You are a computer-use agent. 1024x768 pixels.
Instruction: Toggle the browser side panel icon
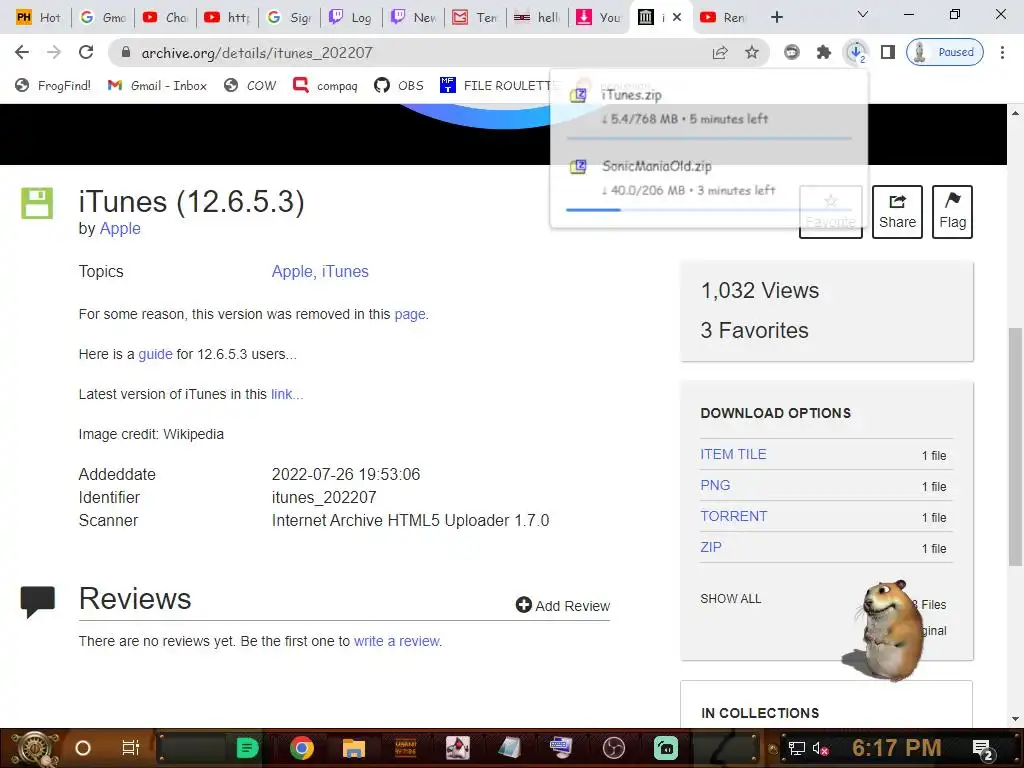[888, 52]
